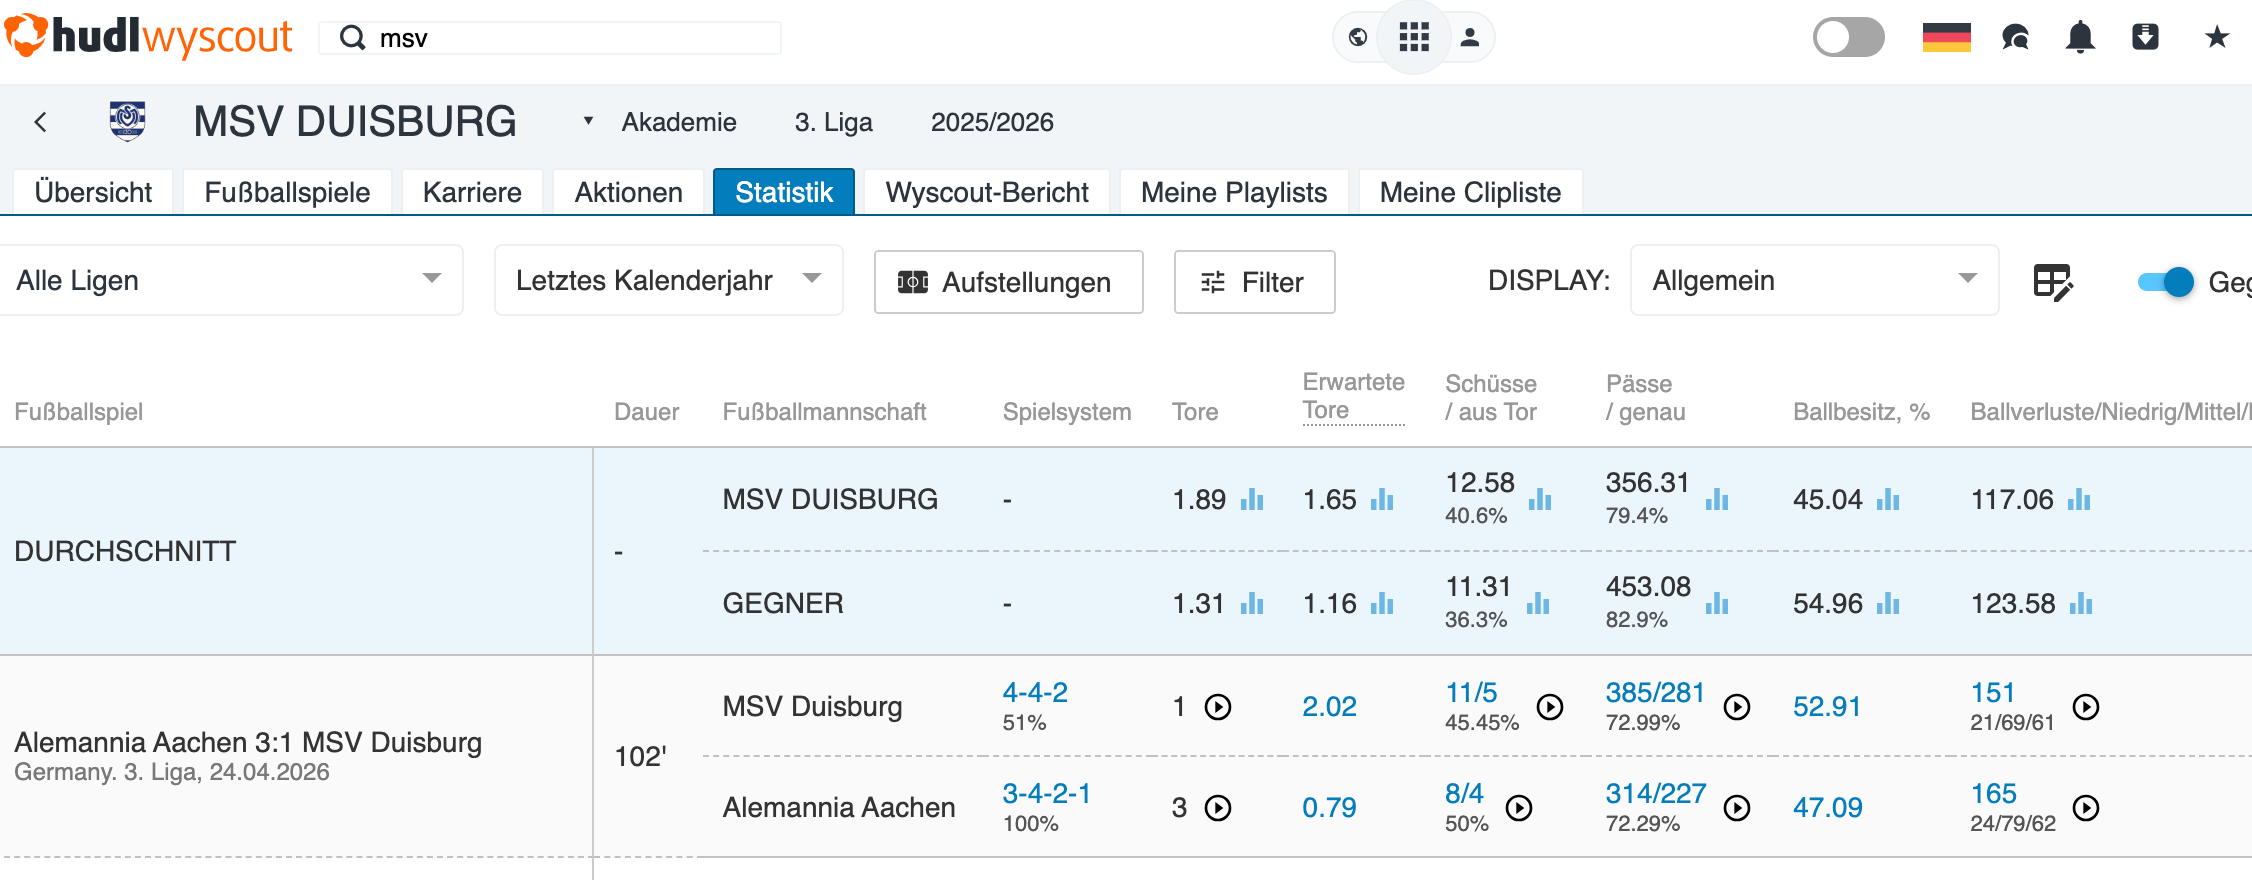Show chart for MSV Duisburg Ballbesitz 45.04

click(1888, 499)
